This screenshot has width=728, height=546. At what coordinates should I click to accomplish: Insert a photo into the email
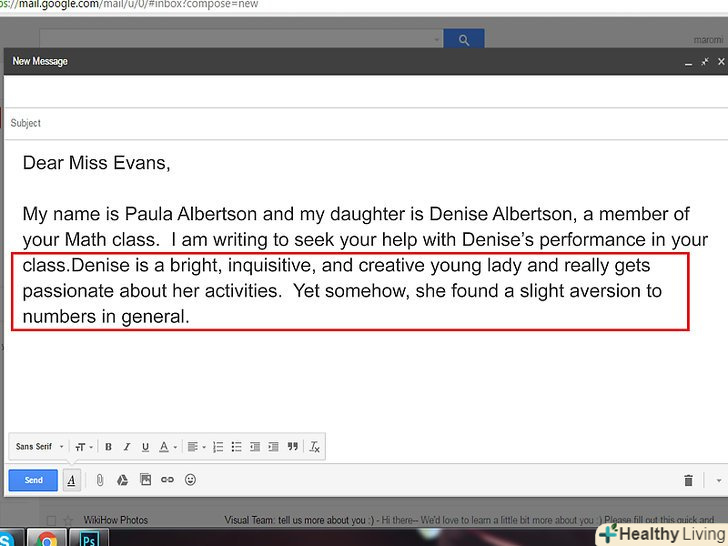click(x=145, y=480)
